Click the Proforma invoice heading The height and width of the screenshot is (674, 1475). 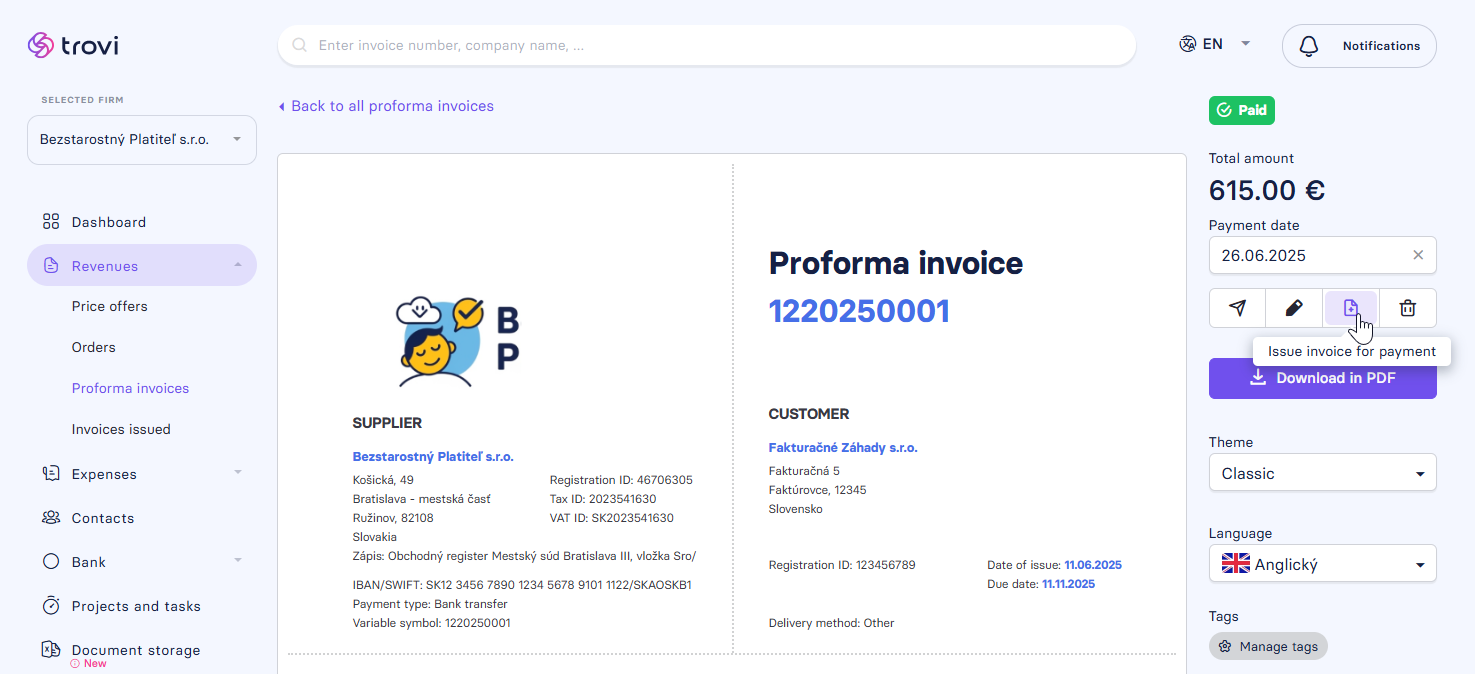point(896,263)
